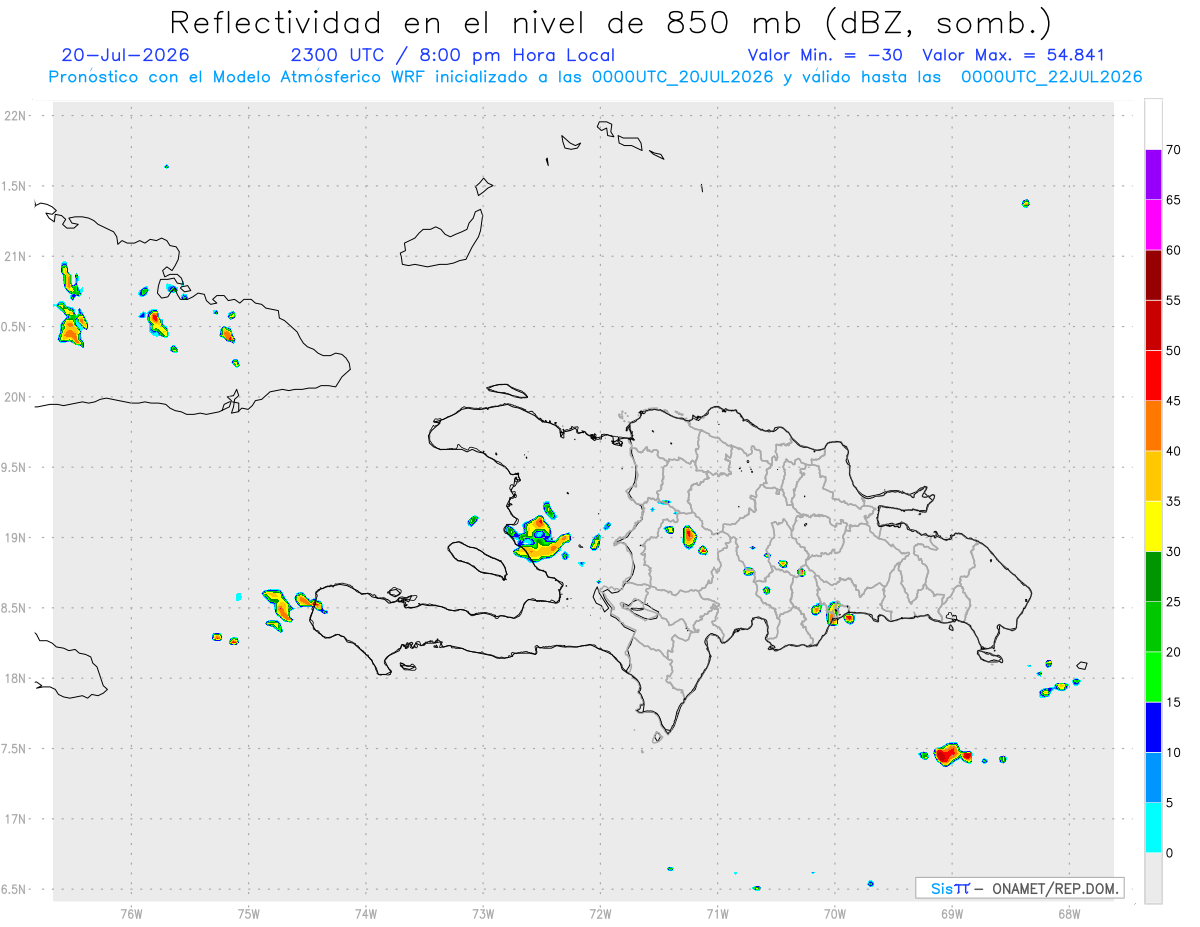
Task: Click the '72W' longitude axis label
Action: (600, 913)
